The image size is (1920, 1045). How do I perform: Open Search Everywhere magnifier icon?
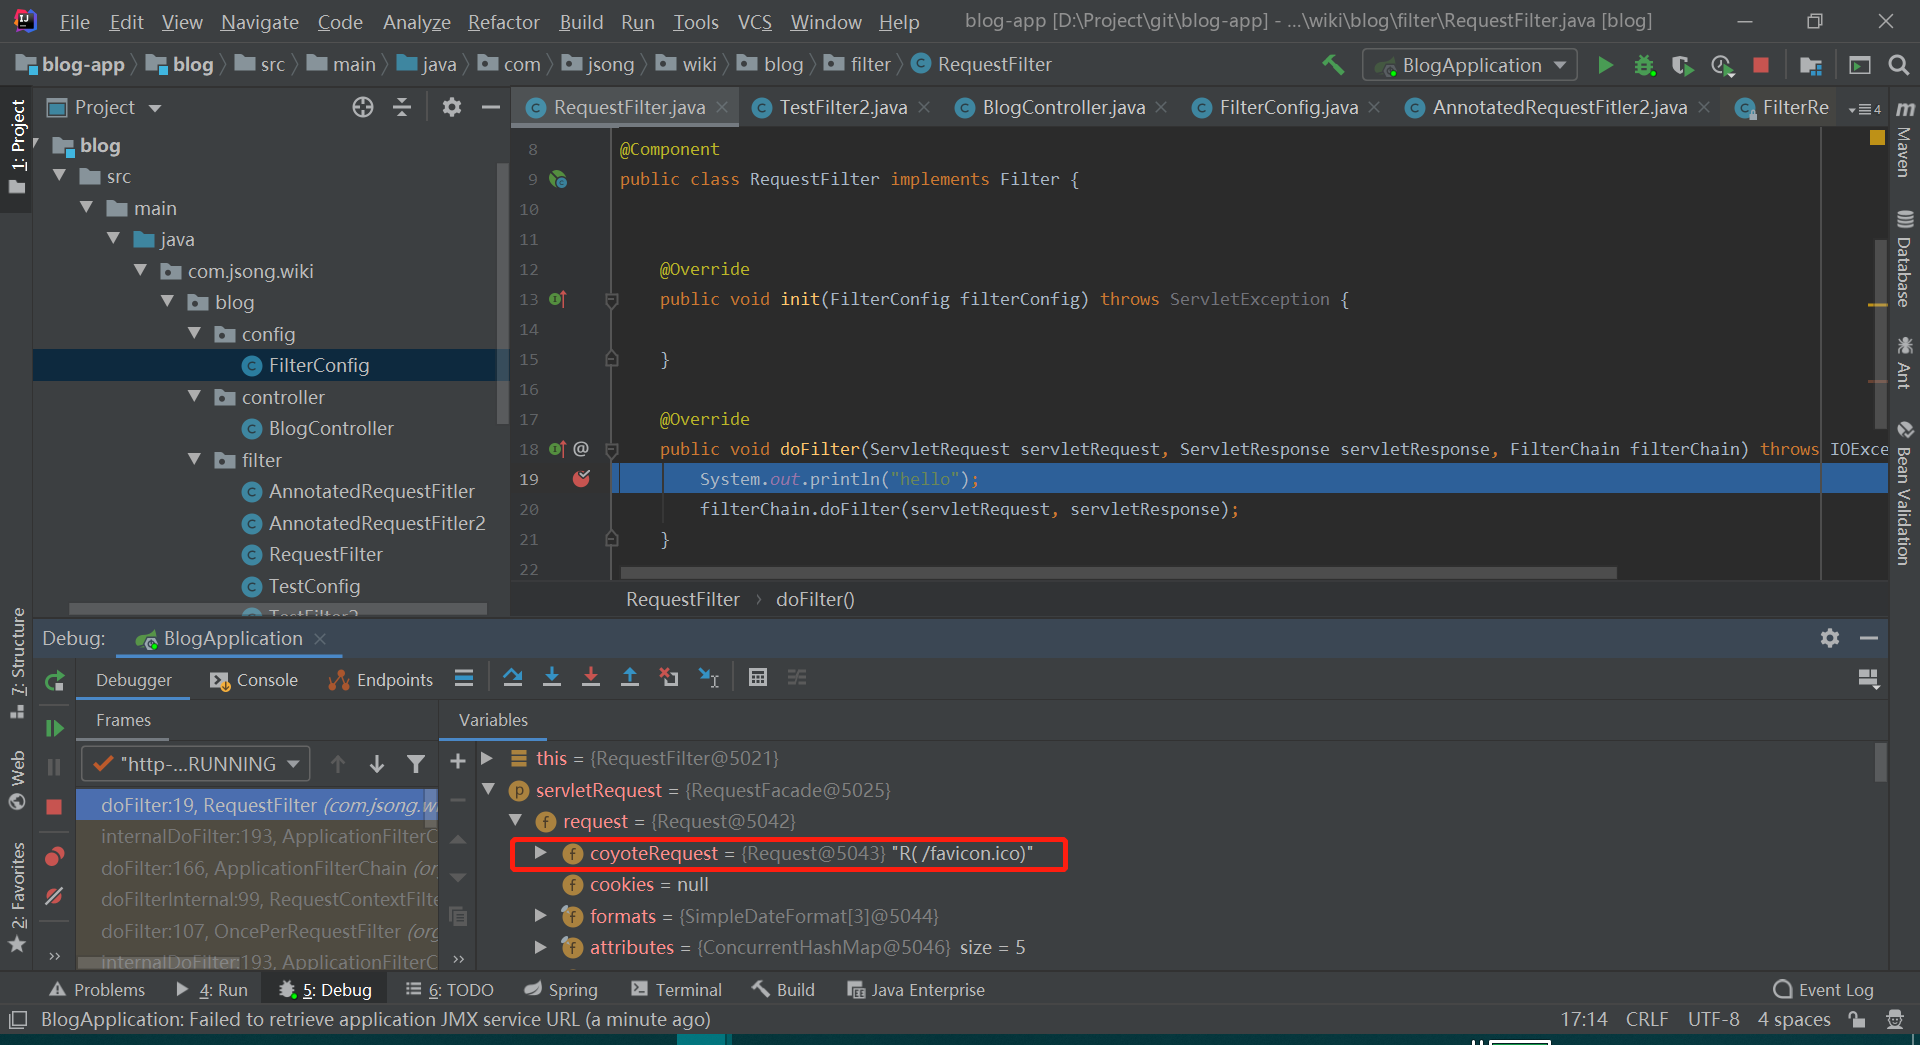click(1898, 65)
